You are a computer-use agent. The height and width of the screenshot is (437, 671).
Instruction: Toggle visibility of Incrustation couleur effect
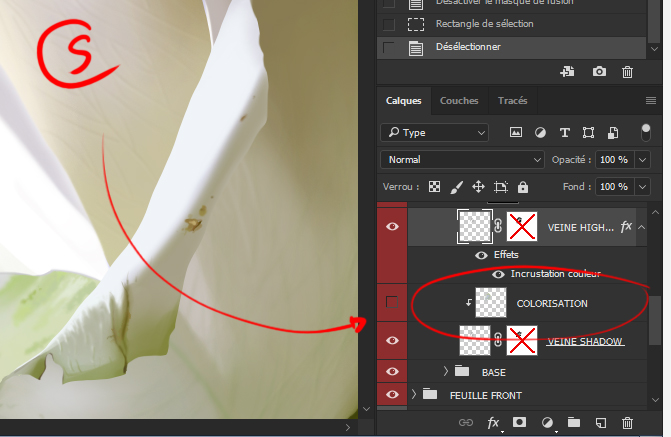pos(498,274)
